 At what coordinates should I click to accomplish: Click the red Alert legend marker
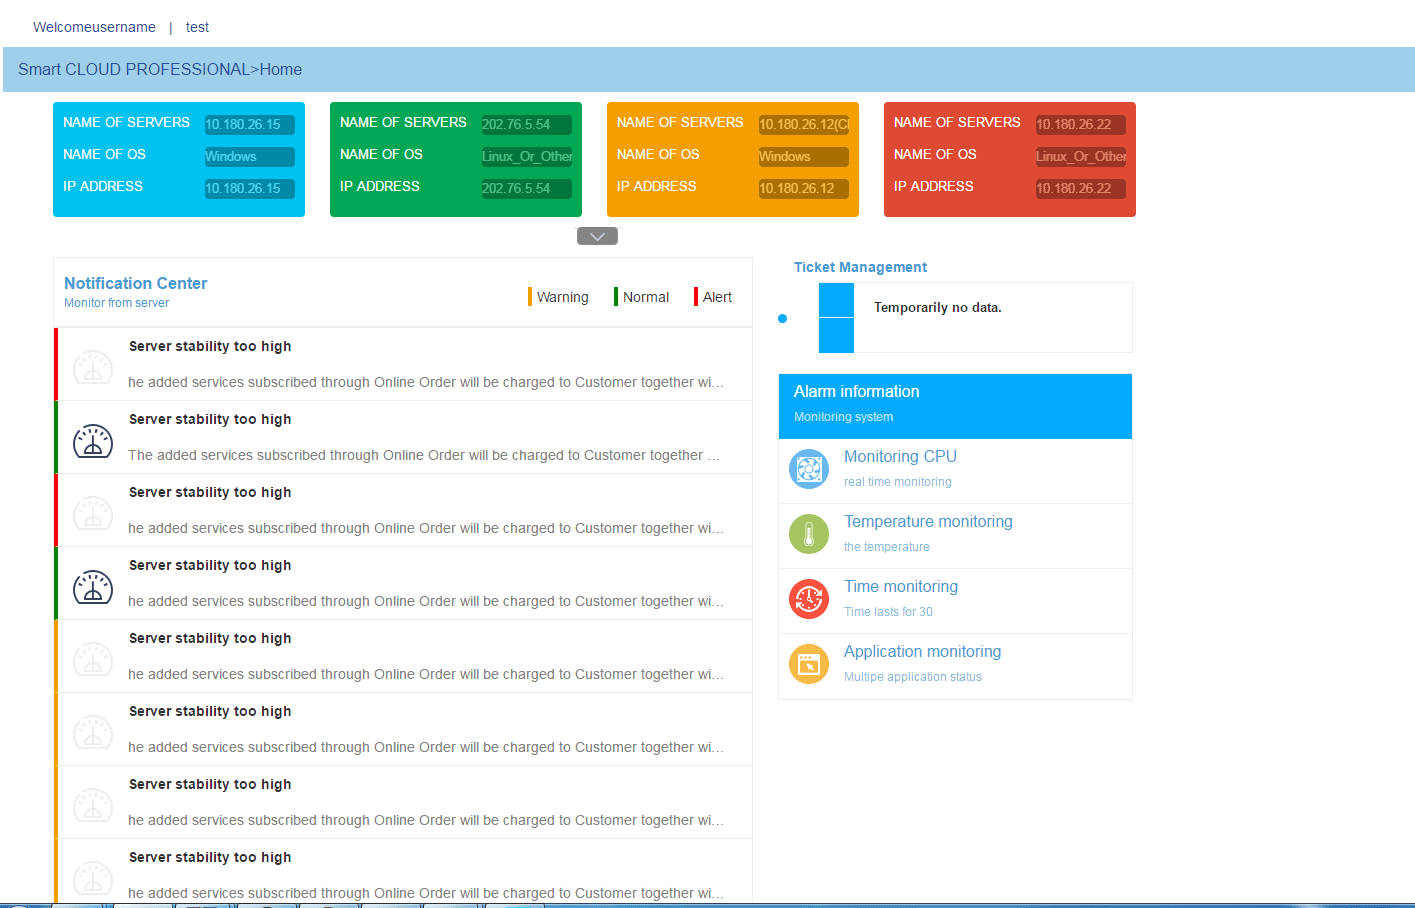tap(696, 297)
